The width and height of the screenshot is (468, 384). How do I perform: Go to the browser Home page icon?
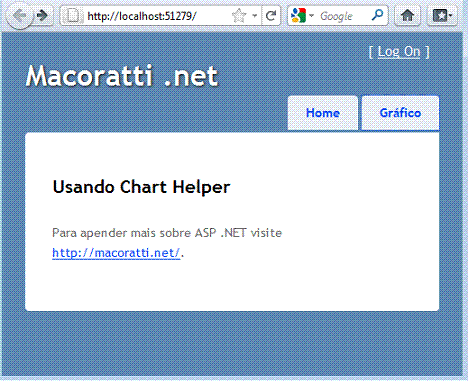pos(408,16)
